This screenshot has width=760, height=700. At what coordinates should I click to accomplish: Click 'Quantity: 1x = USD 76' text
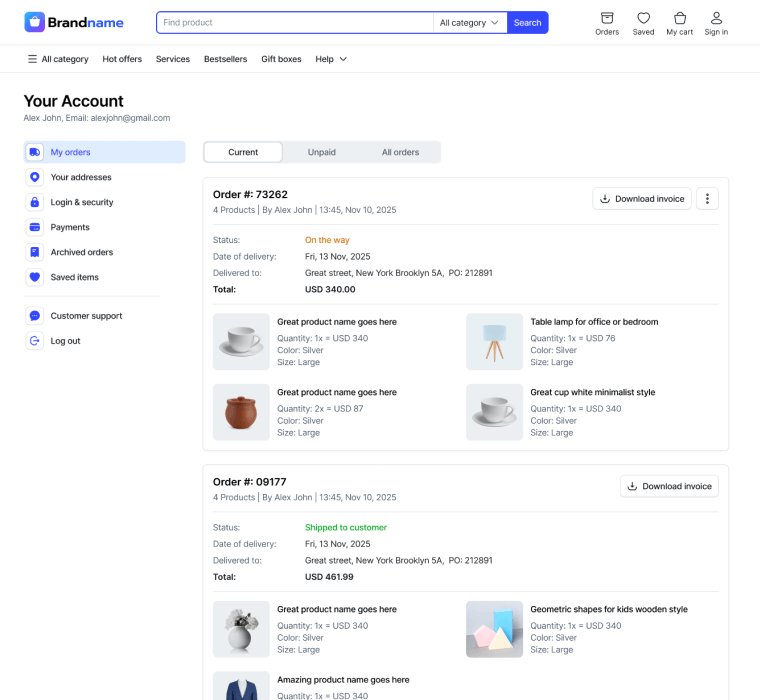pos(572,338)
